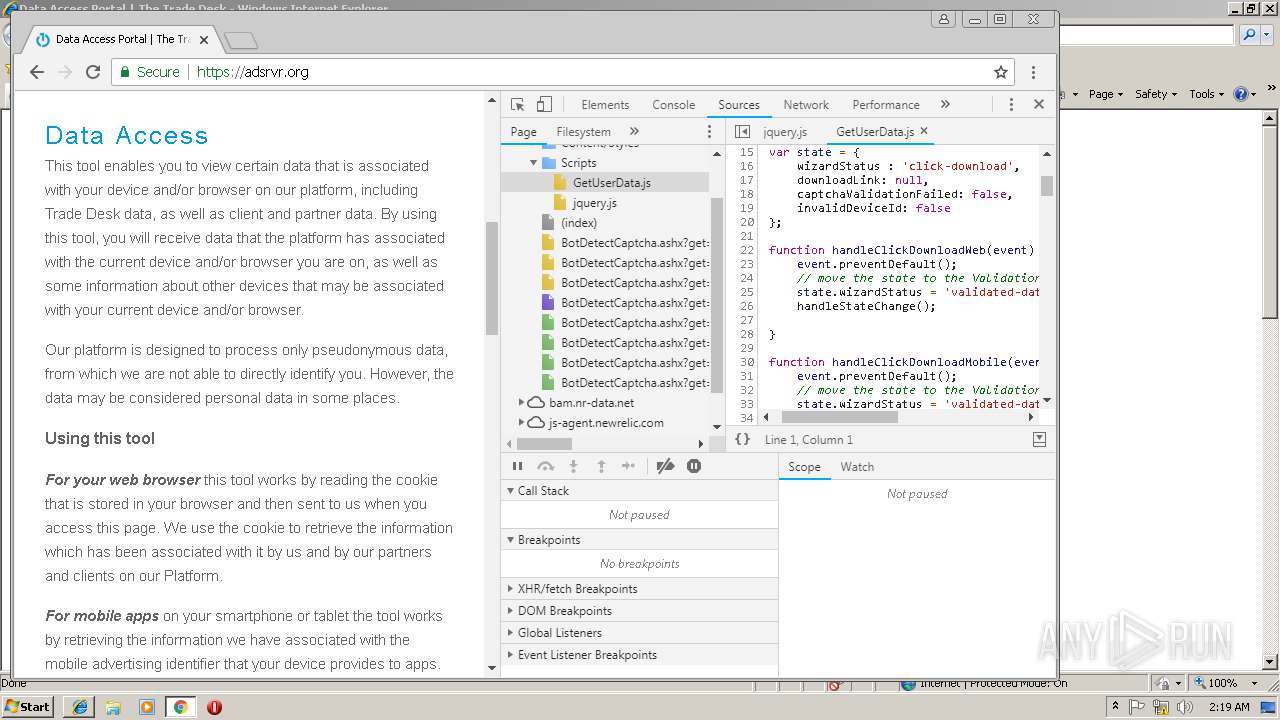Viewport: 1280px width, 720px height.
Task: Open the Sources tab
Action: tap(739, 105)
